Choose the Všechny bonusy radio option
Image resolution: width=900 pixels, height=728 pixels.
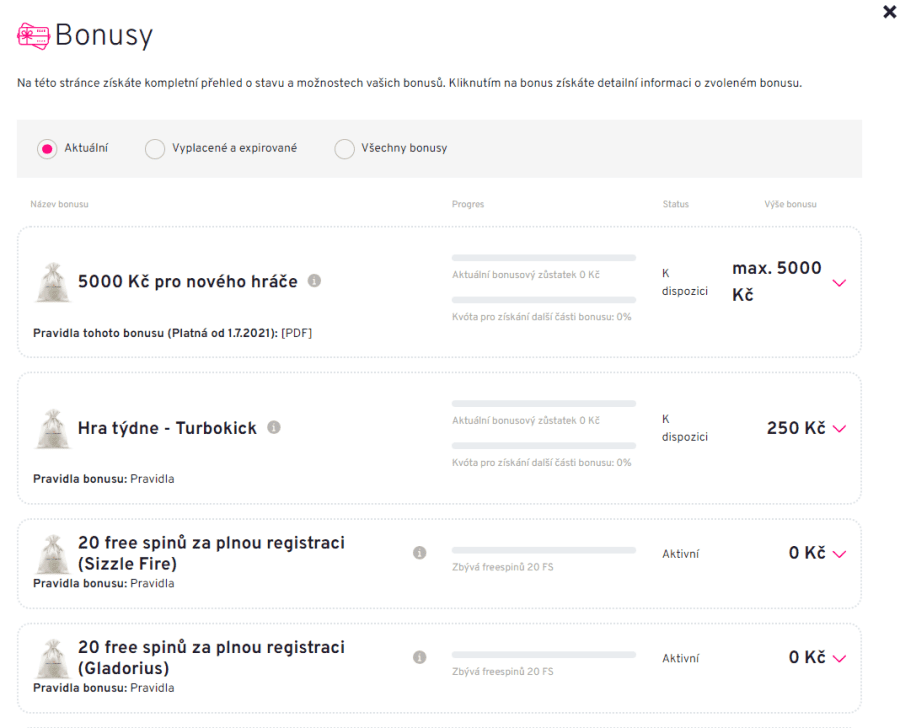click(344, 149)
